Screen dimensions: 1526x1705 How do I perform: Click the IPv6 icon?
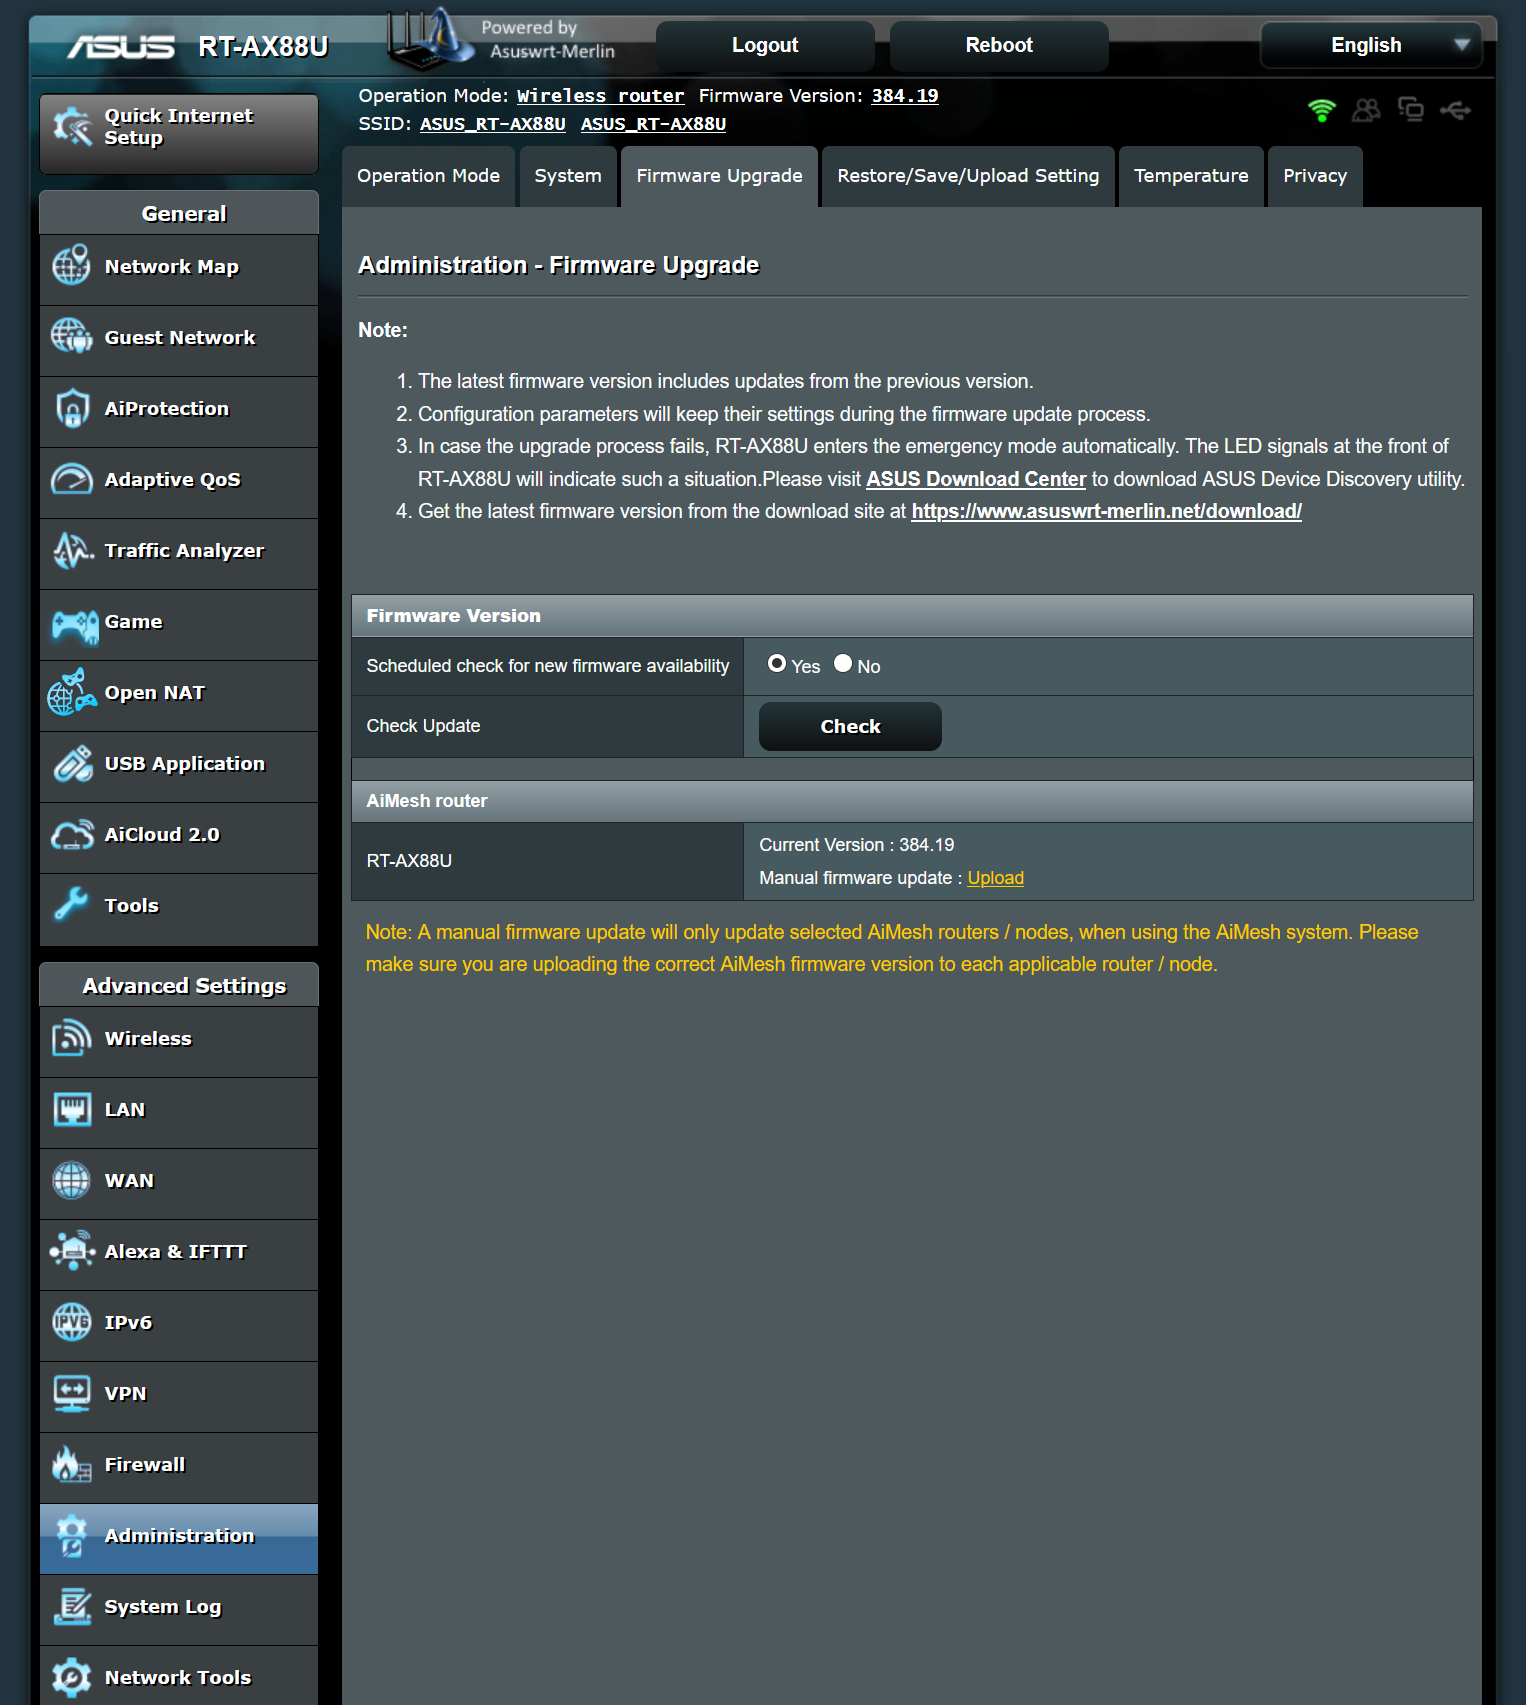pos(72,1322)
